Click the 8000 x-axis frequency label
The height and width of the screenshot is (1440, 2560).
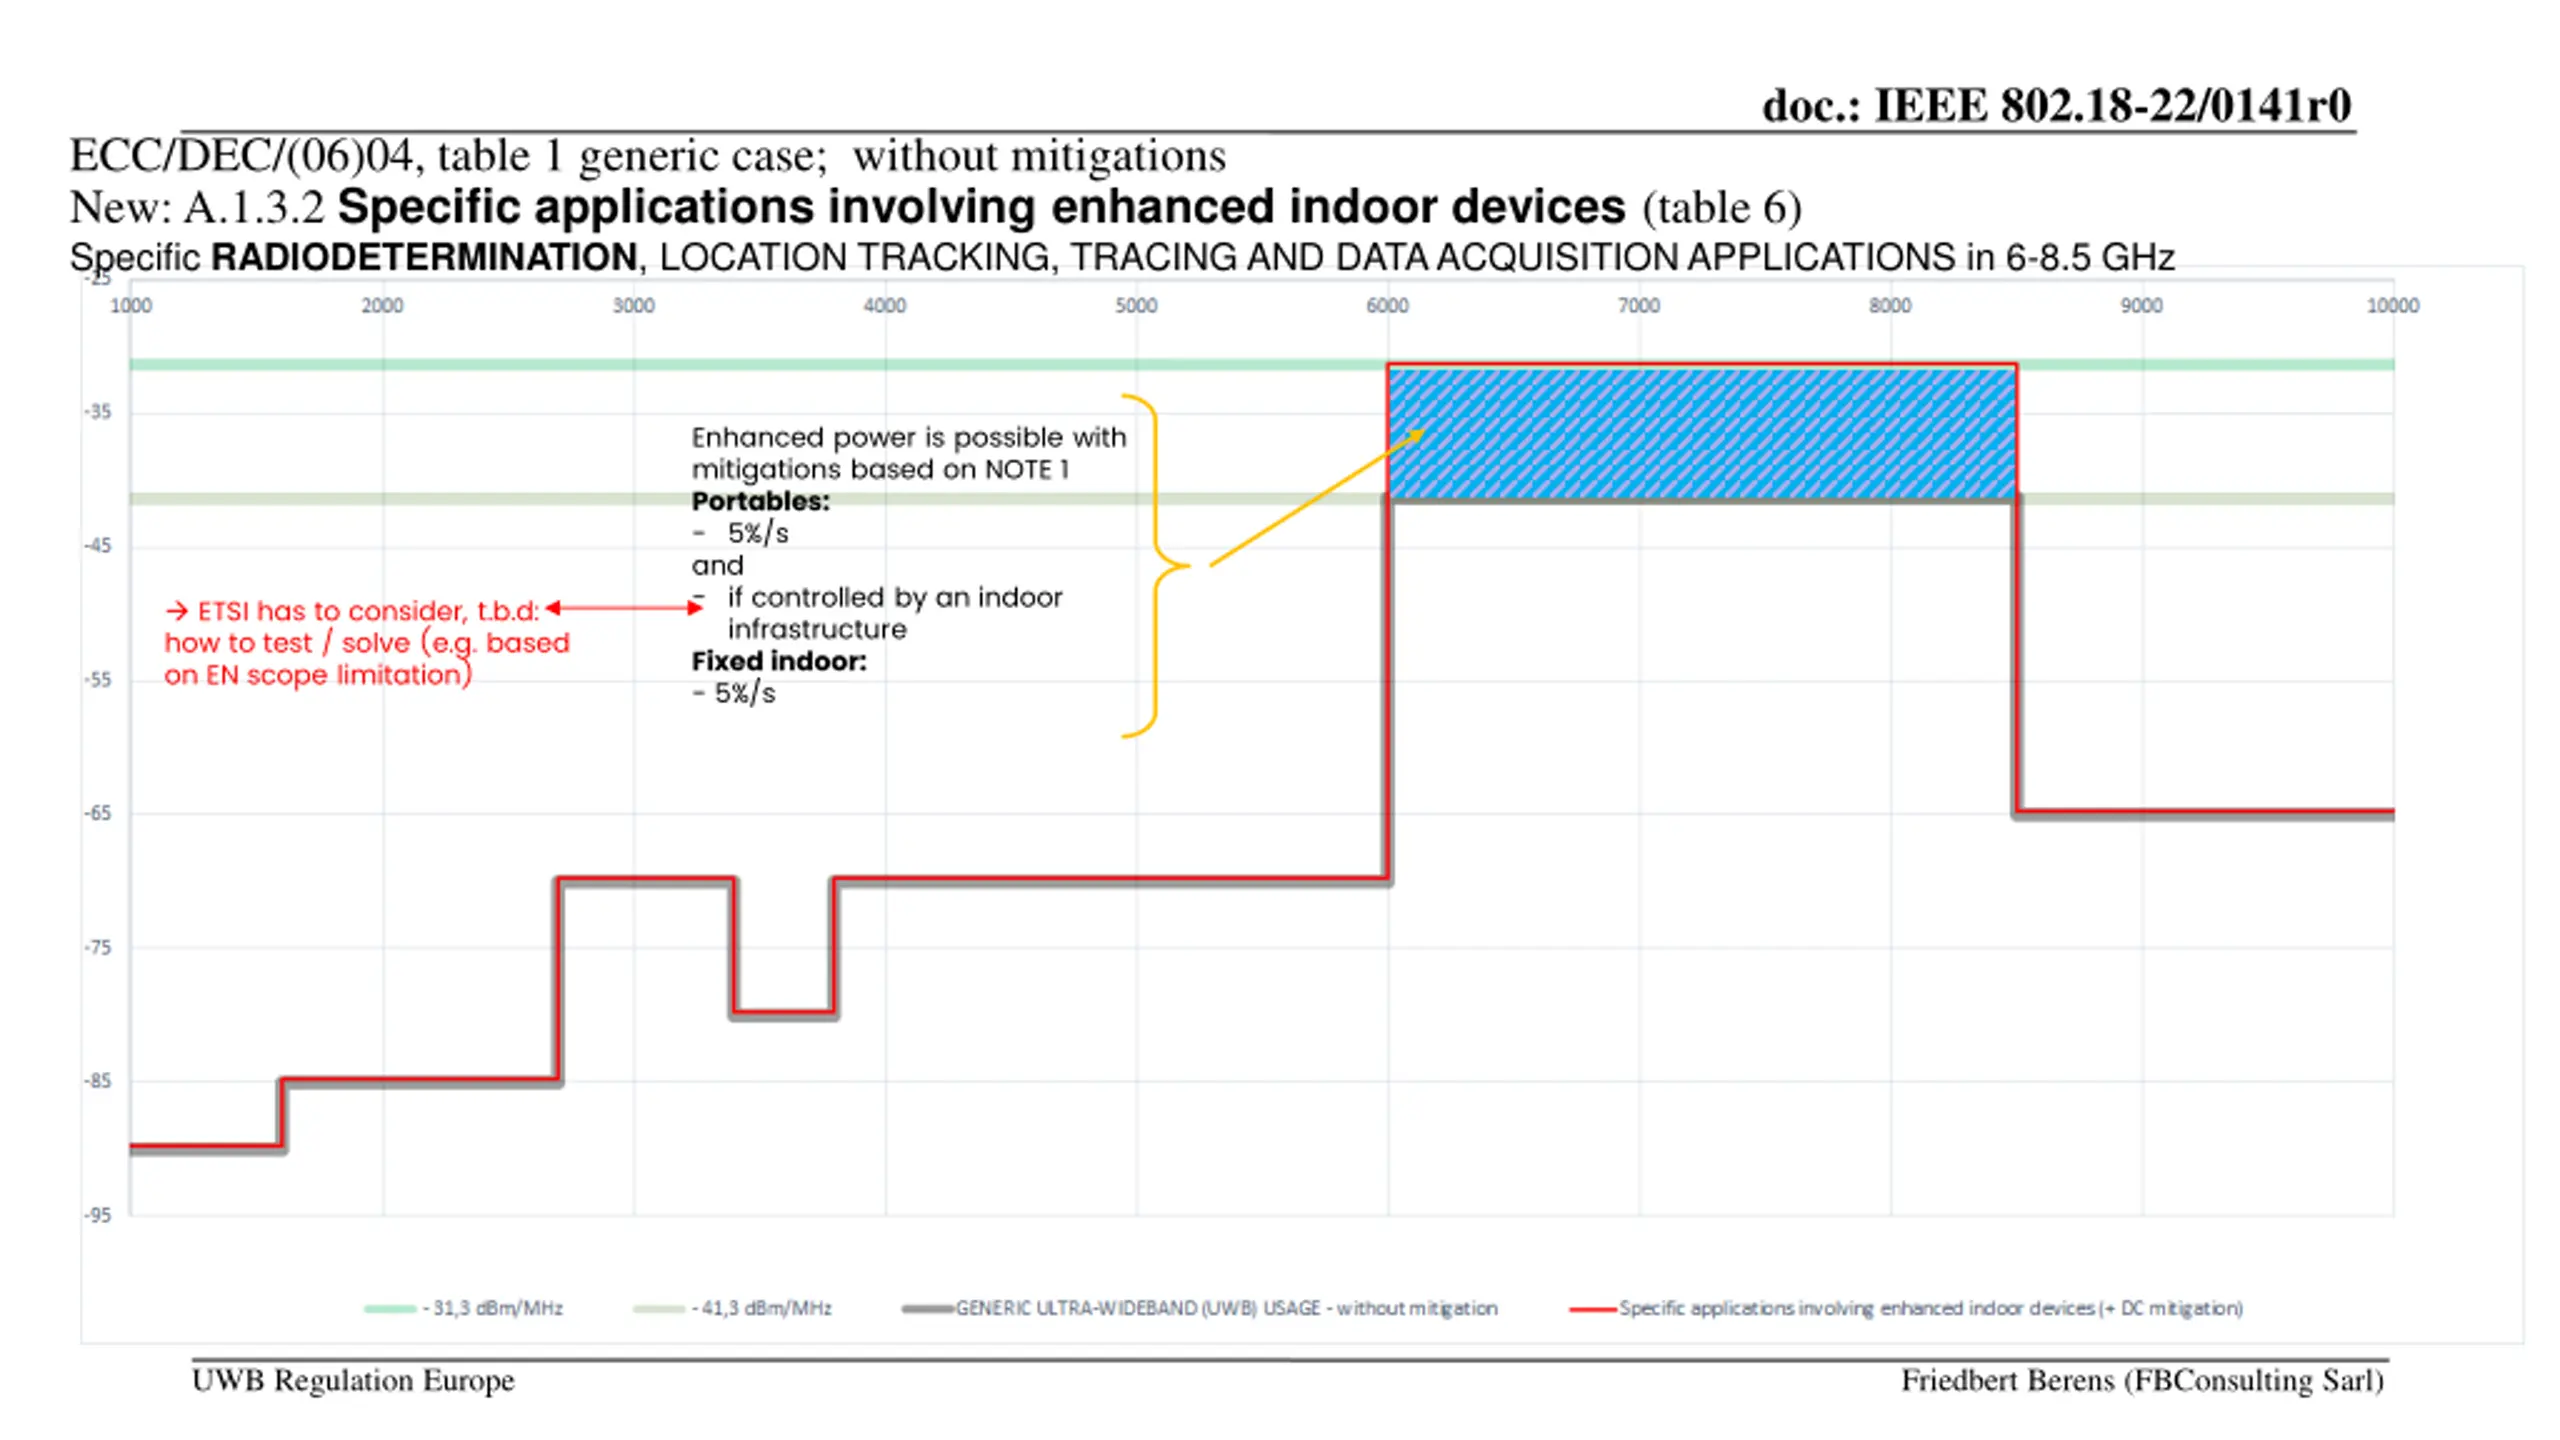(x=1890, y=305)
